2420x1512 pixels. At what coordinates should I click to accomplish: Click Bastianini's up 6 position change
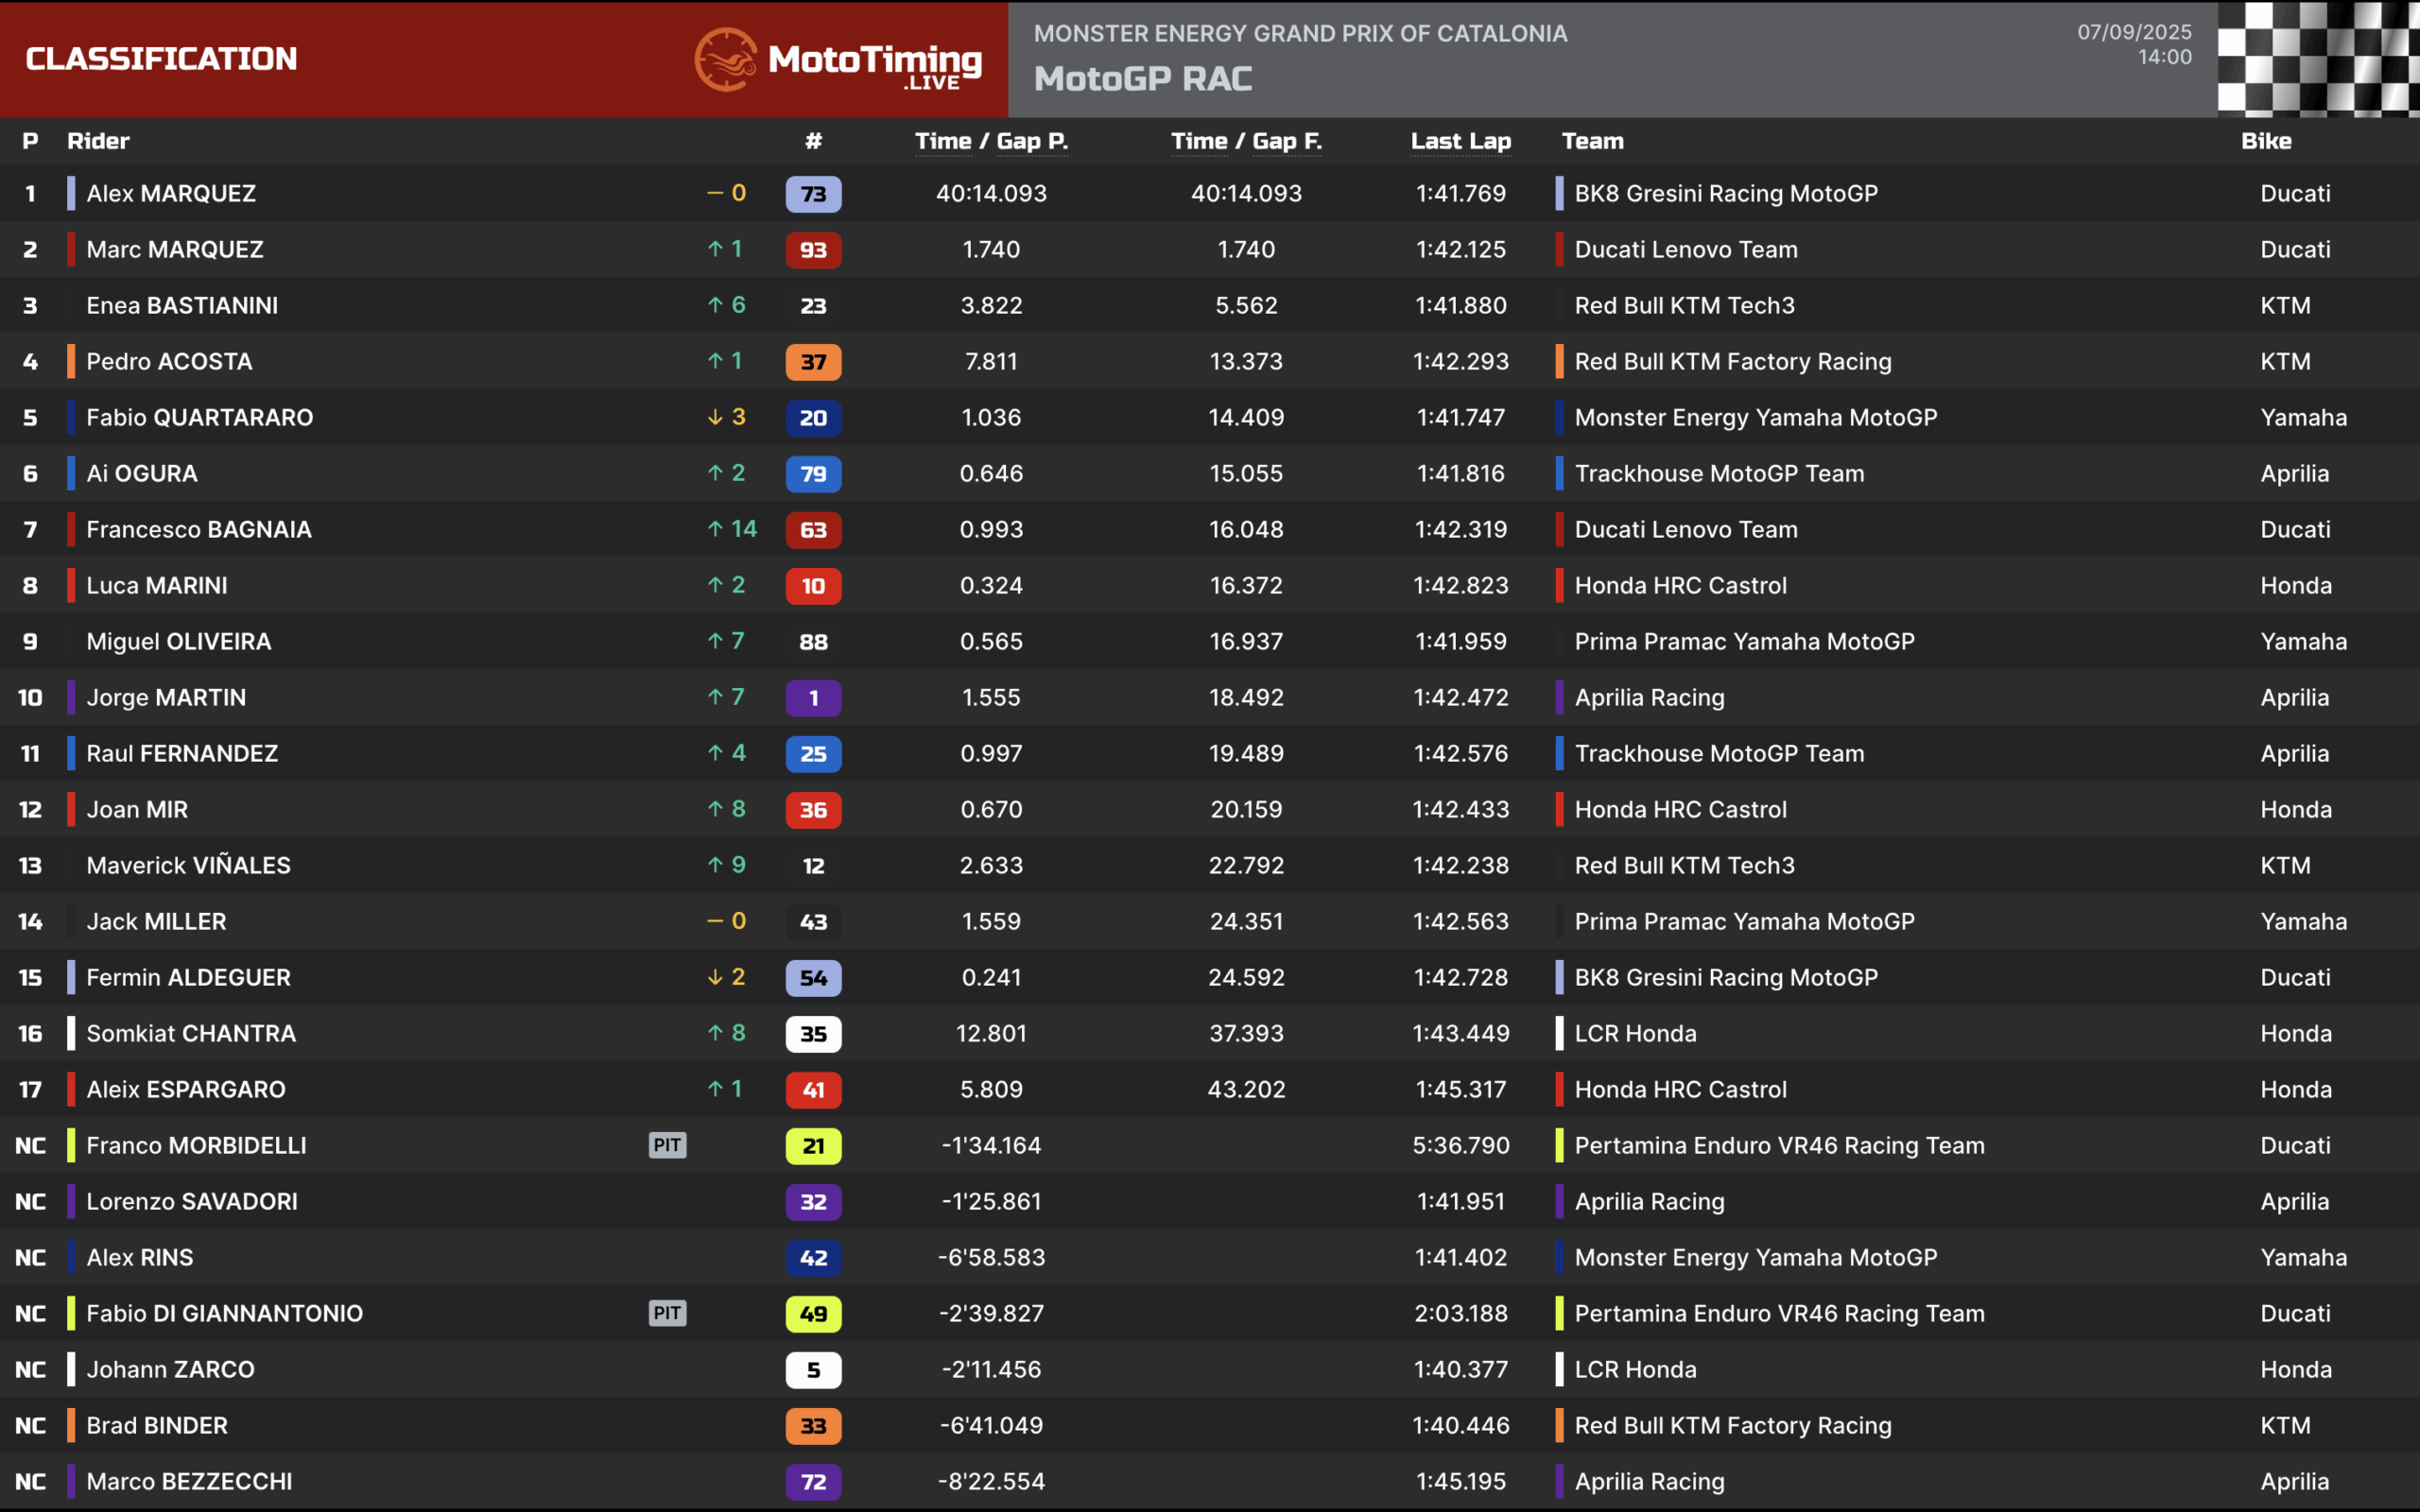tap(726, 305)
